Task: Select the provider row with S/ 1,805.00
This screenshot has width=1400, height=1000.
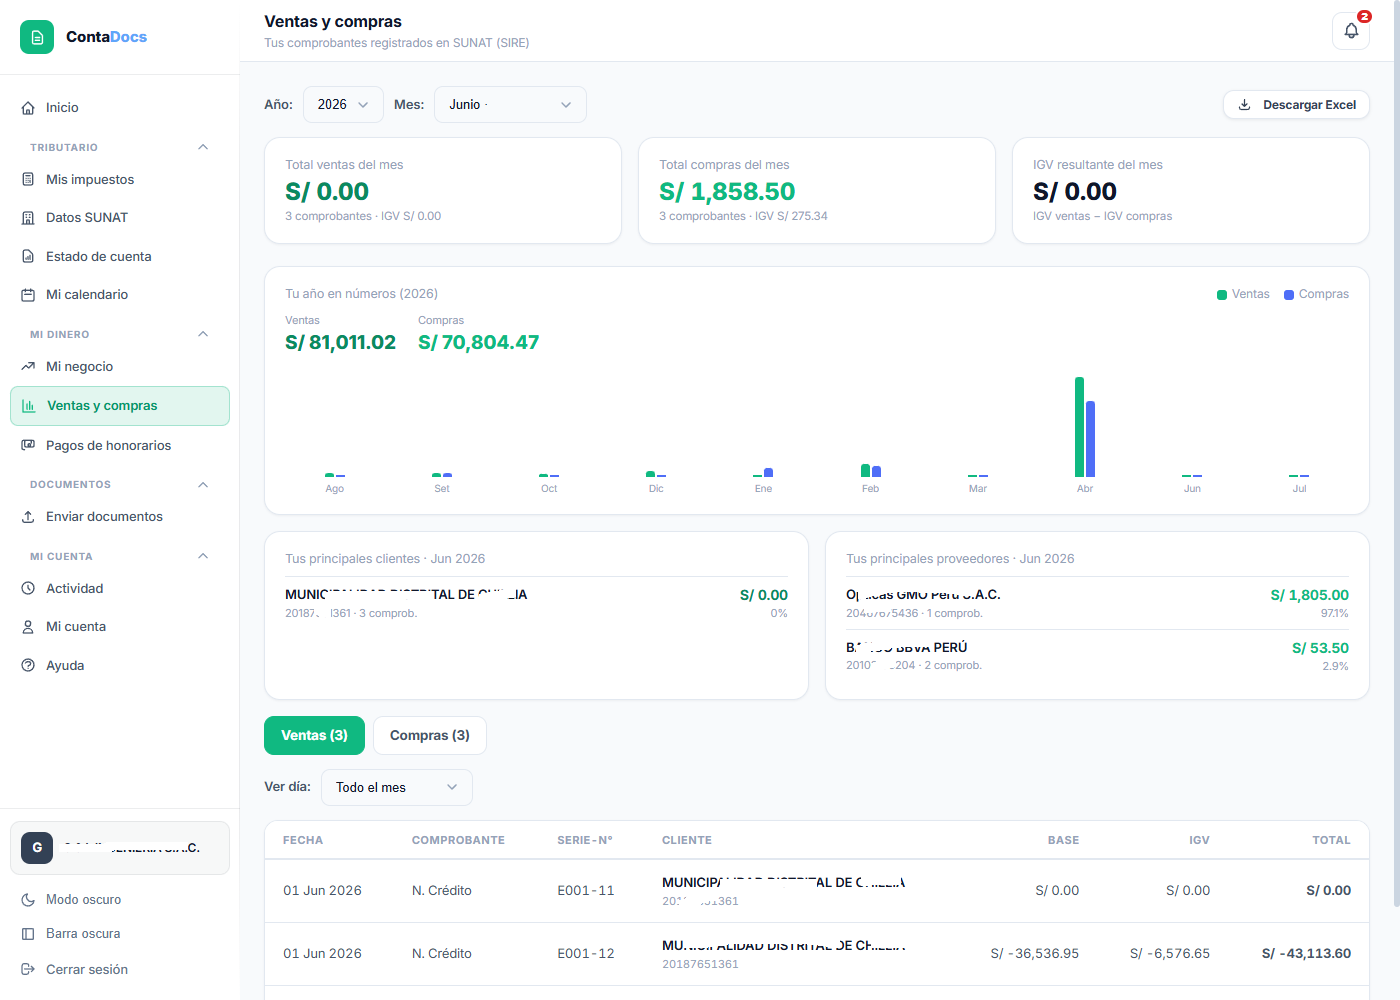Action: pyautogui.click(x=1097, y=603)
